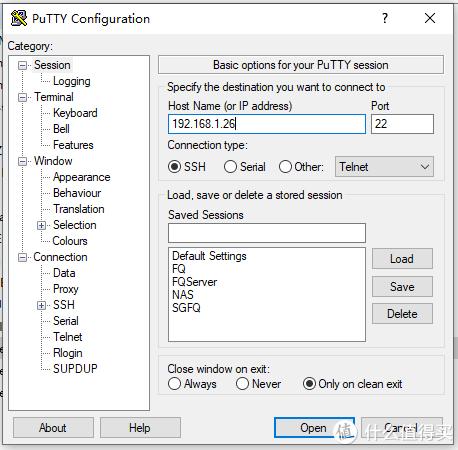Choose Only on clean exit option
458x450 pixels.
(x=309, y=384)
